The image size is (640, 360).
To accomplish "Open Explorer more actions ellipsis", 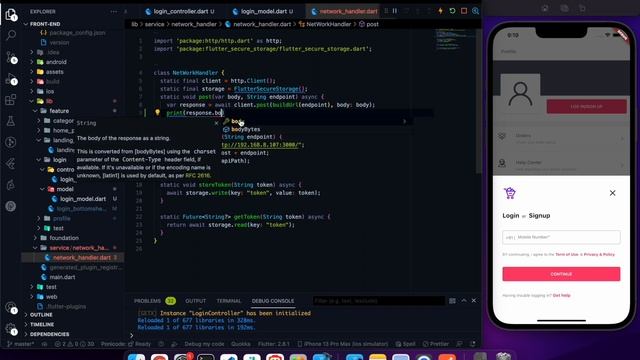I will [x=114, y=11].
